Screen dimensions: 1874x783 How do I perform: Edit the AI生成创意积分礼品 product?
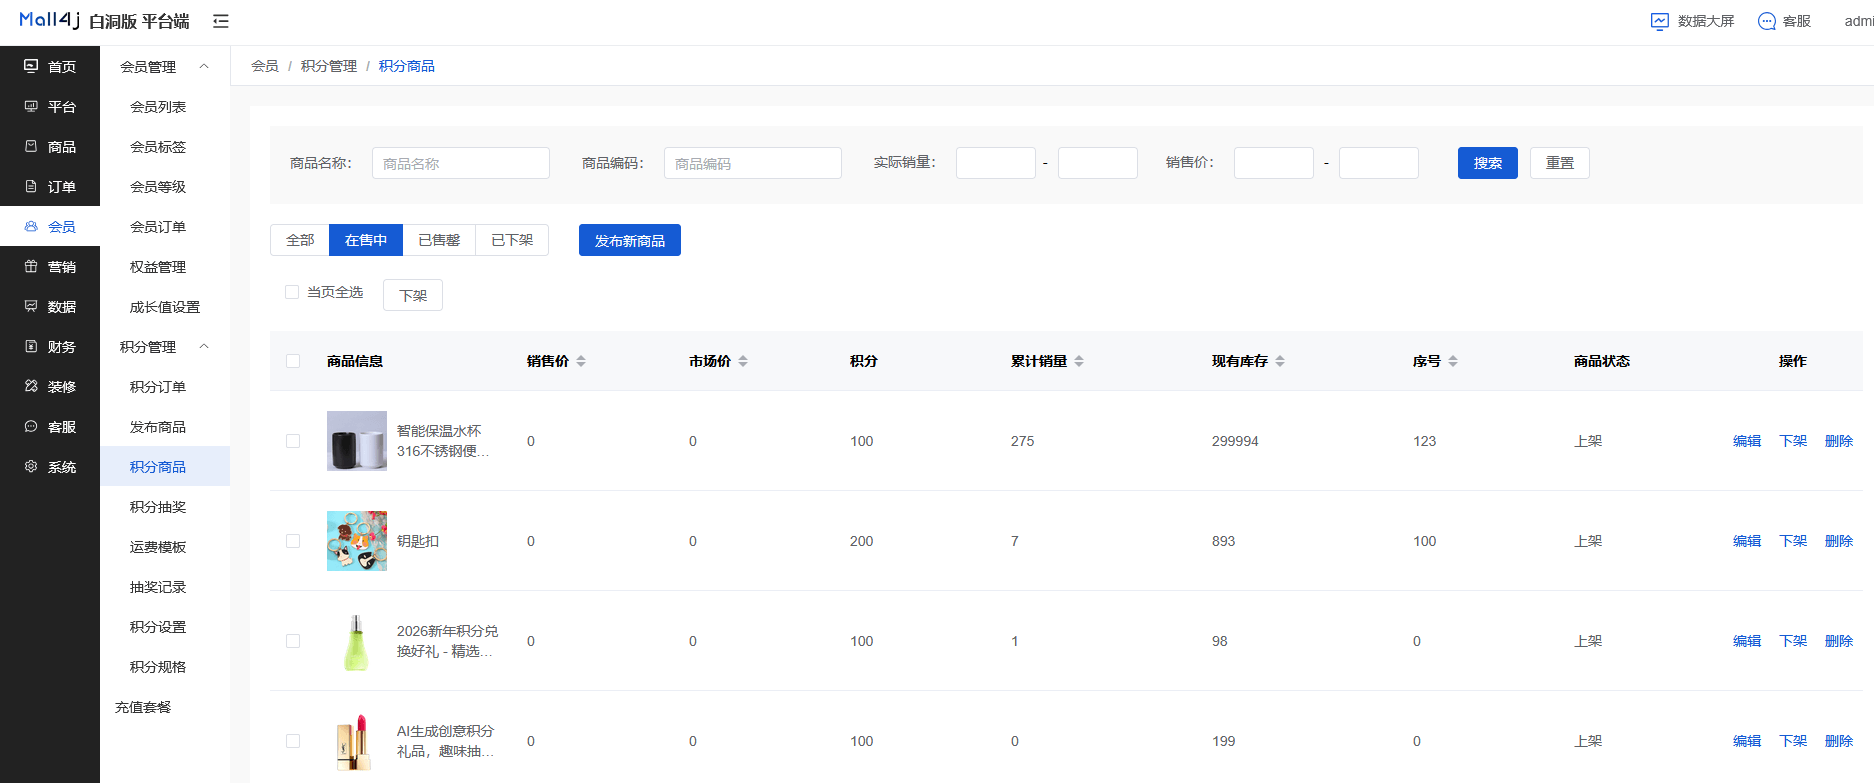tap(1747, 741)
